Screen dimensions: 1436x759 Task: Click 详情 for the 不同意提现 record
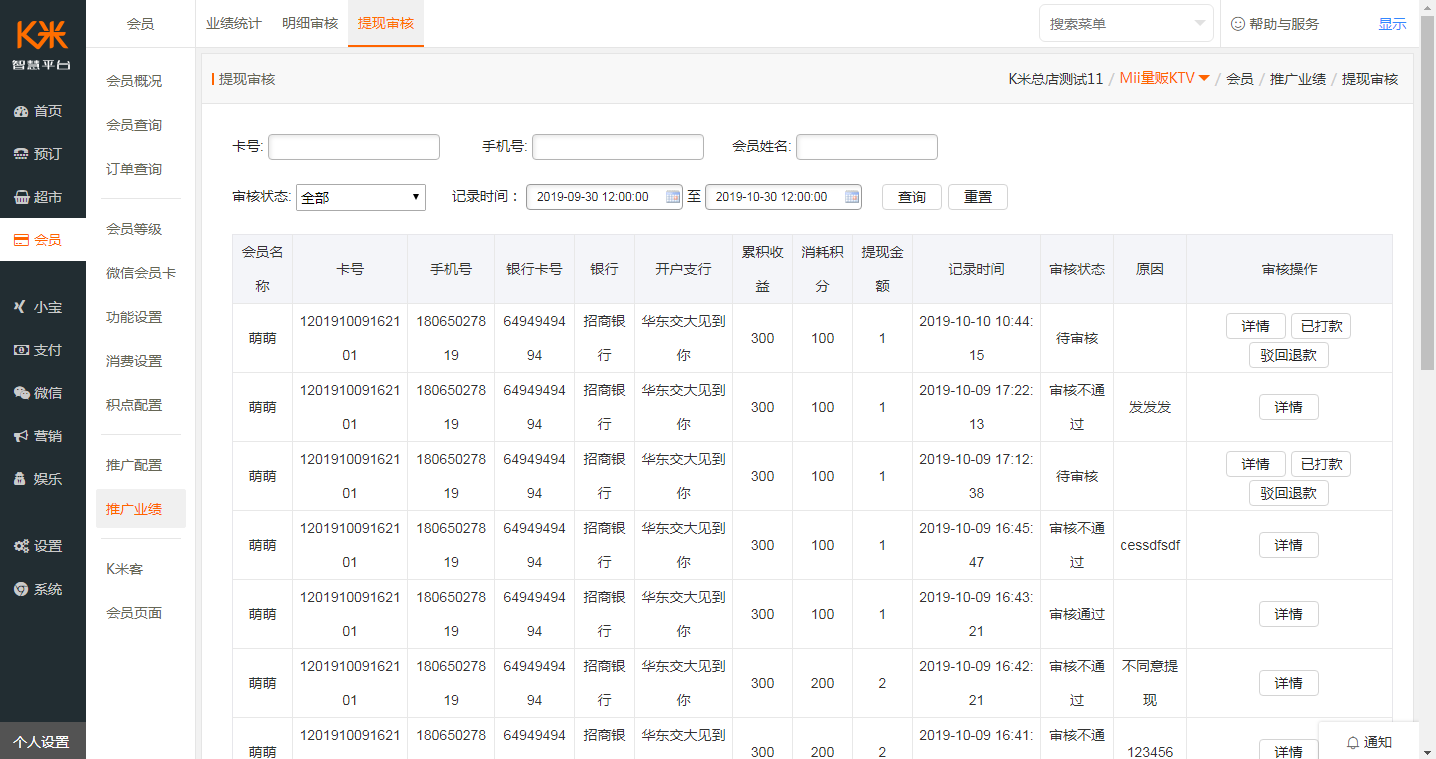click(1289, 683)
